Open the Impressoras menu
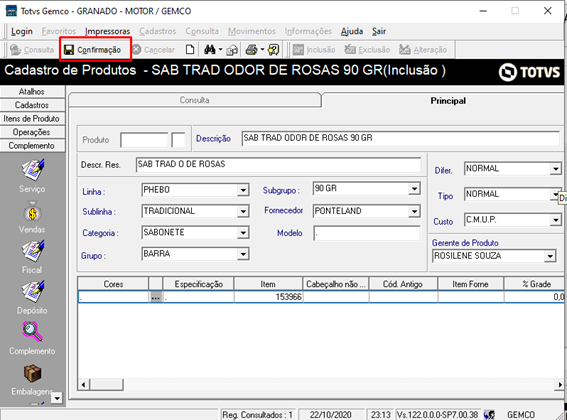This screenshot has width=567, height=420. click(x=107, y=31)
